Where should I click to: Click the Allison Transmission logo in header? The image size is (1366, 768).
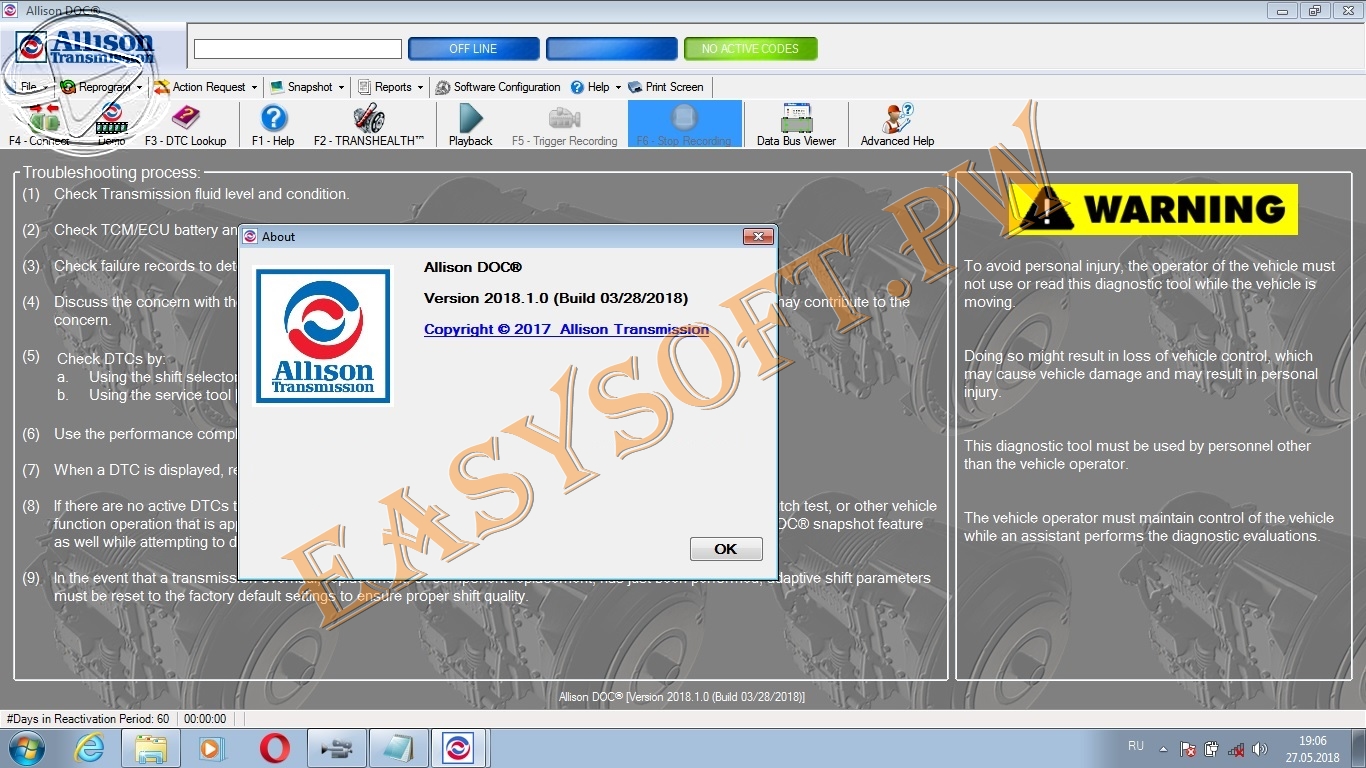[x=87, y=47]
